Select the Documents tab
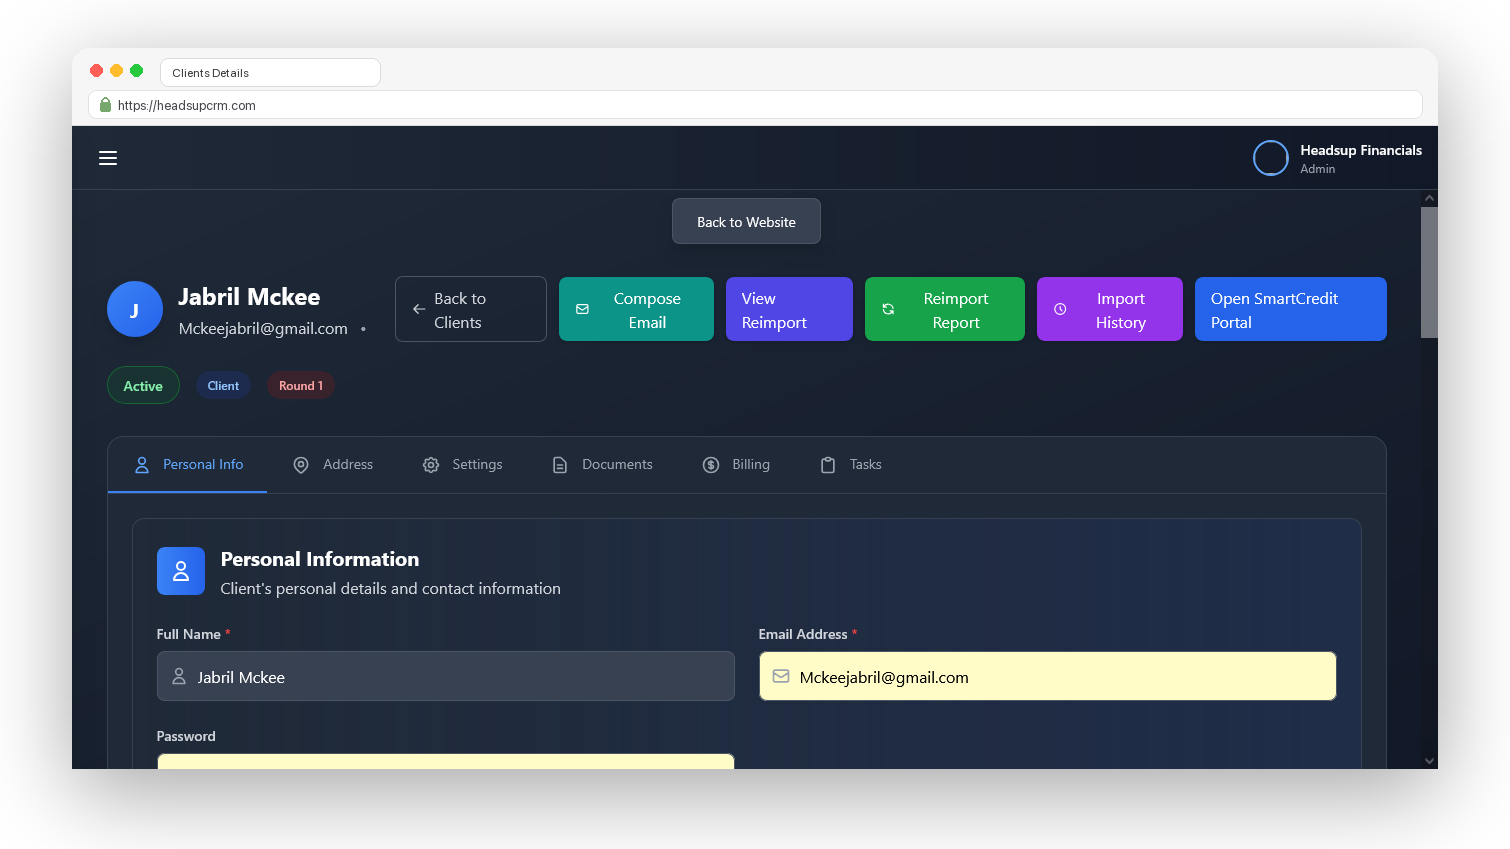1510x849 pixels. [x=603, y=465]
